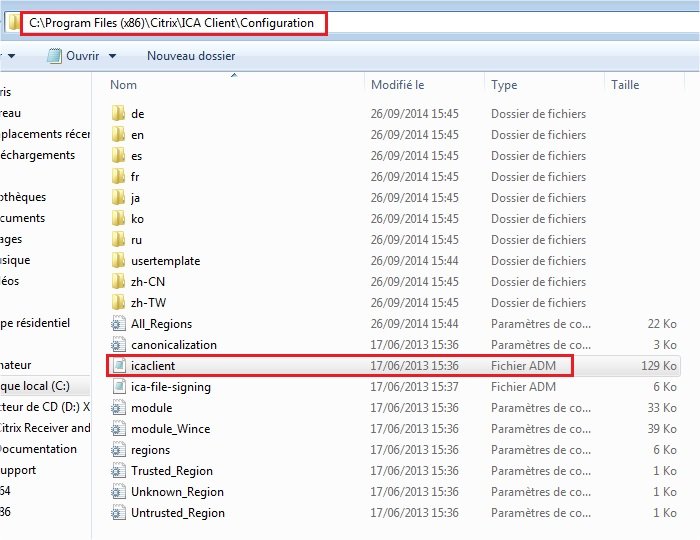Click the module_Wince file icon
Viewport: 700px width, 540px height.
pyautogui.click(x=118, y=428)
